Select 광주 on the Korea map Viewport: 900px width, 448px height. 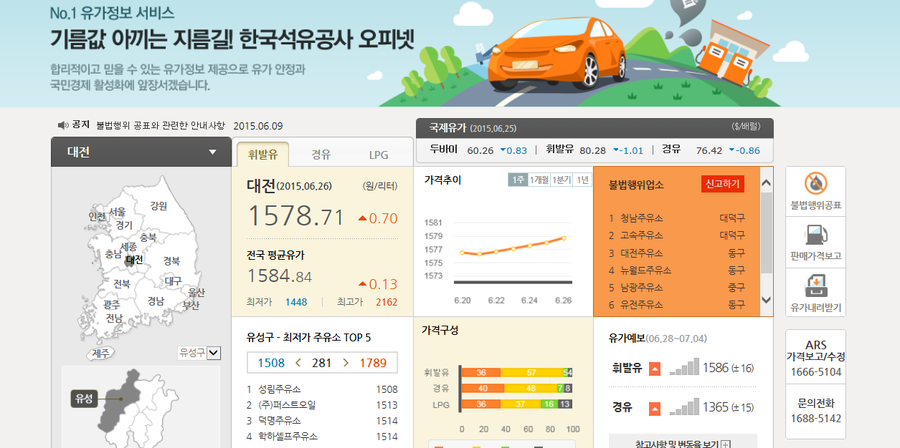point(111,305)
